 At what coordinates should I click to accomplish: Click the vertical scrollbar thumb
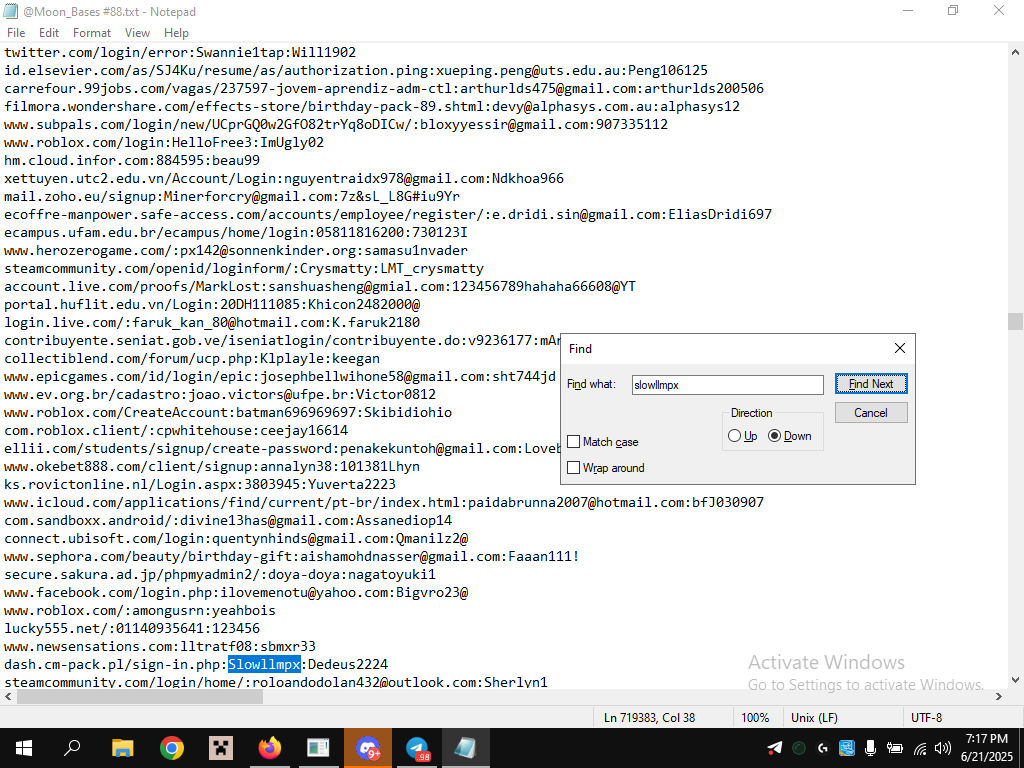coord(1015,321)
